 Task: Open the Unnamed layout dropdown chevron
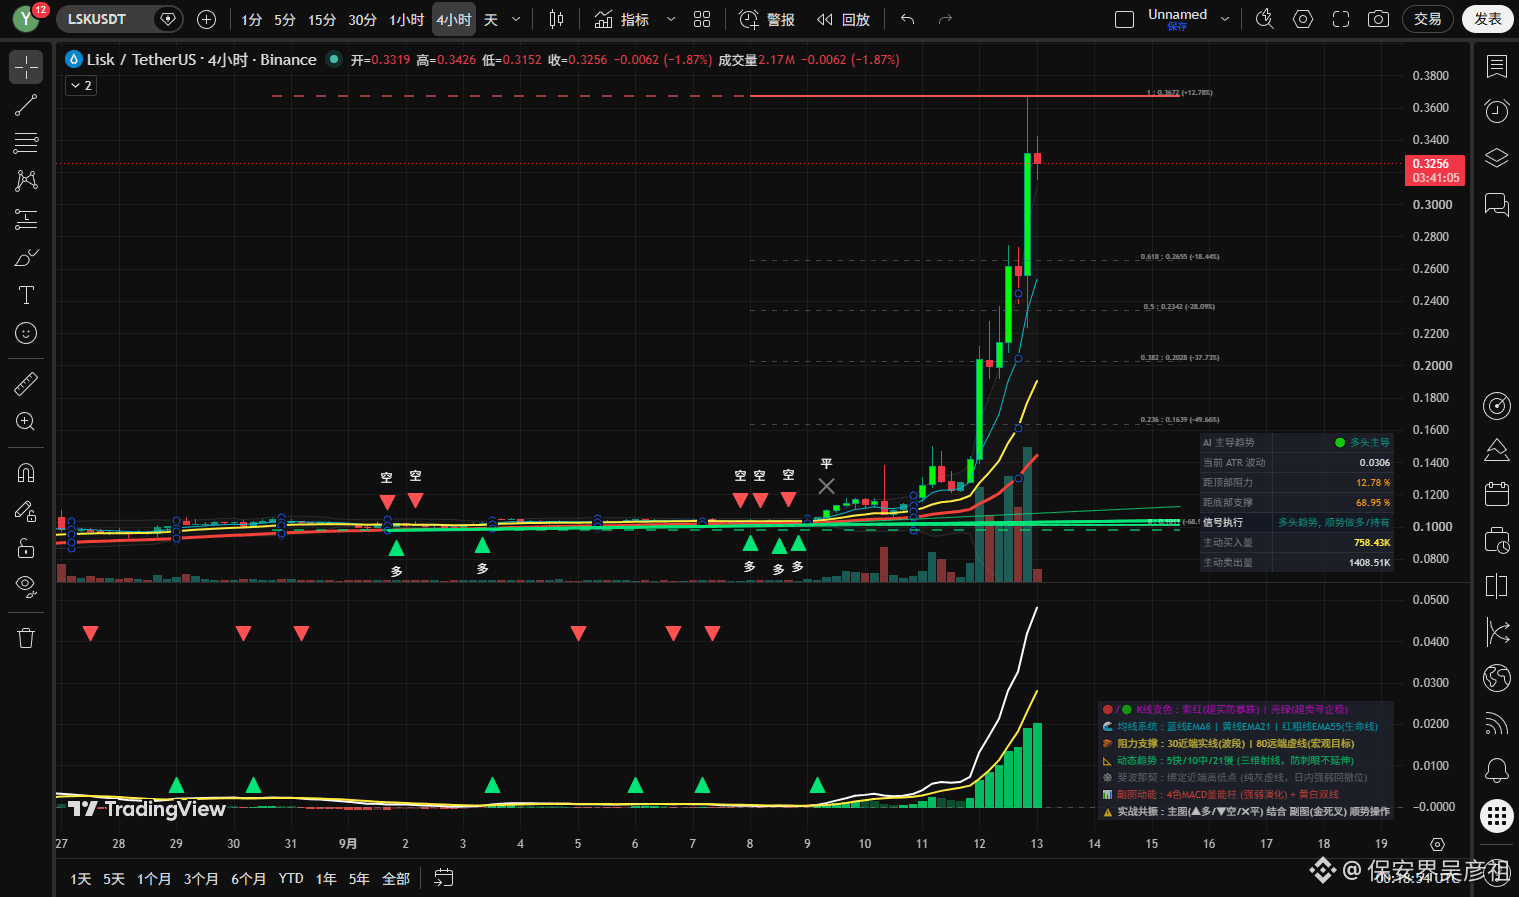1225,19
